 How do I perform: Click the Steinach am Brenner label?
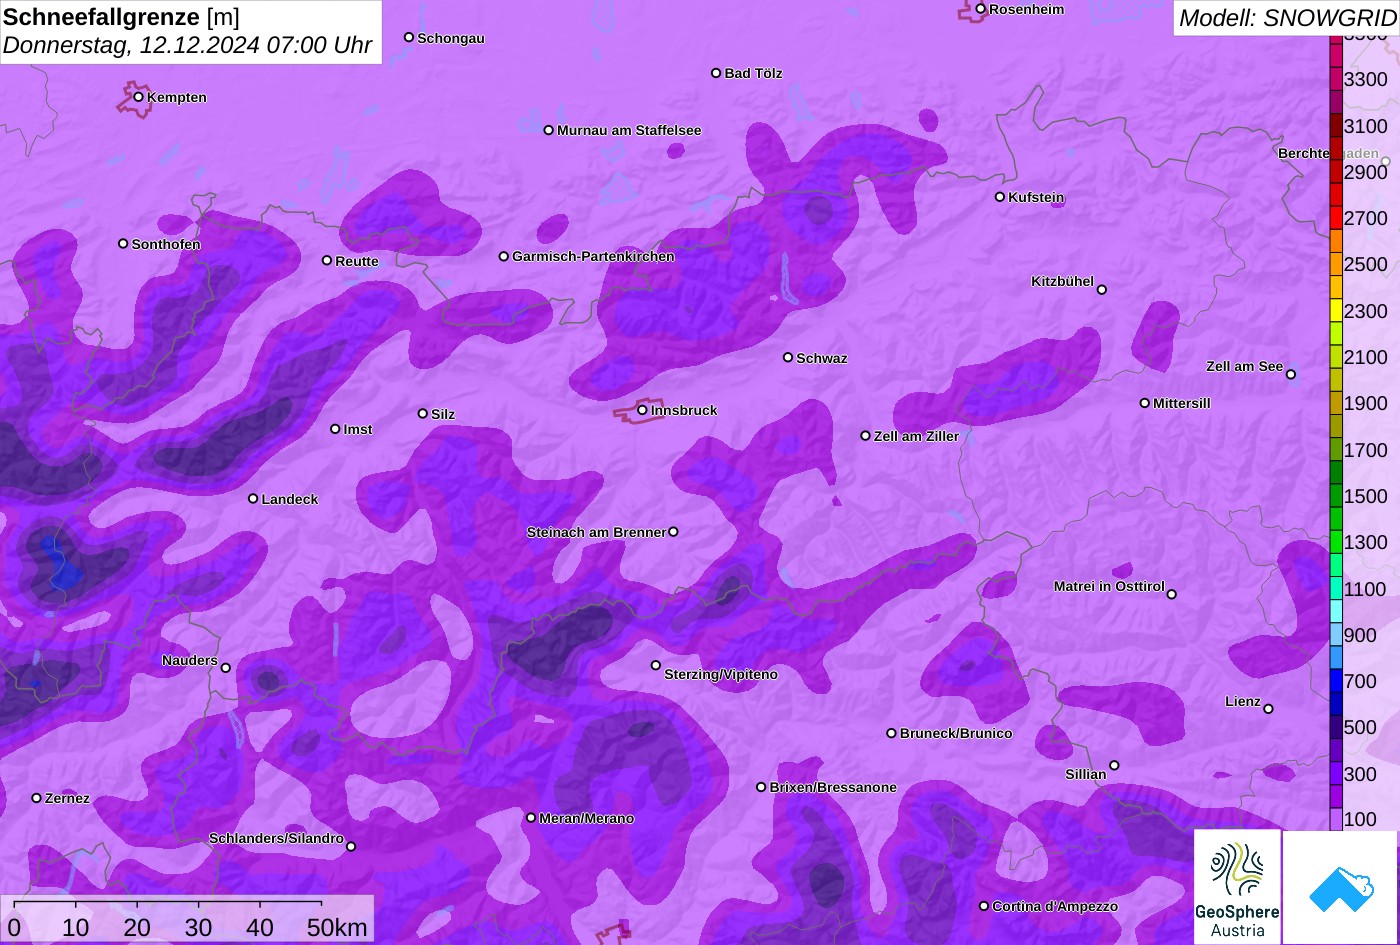coord(596,532)
